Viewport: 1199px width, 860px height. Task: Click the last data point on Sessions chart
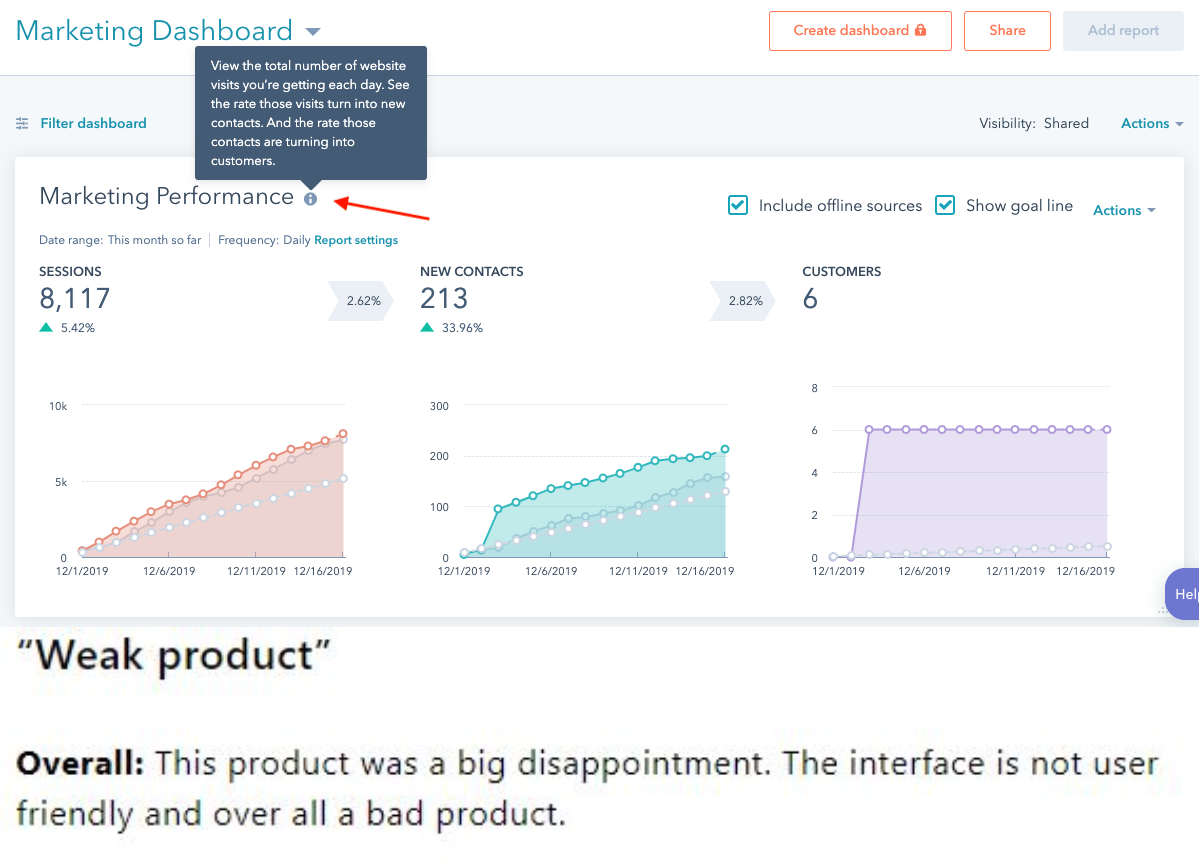tap(343, 434)
